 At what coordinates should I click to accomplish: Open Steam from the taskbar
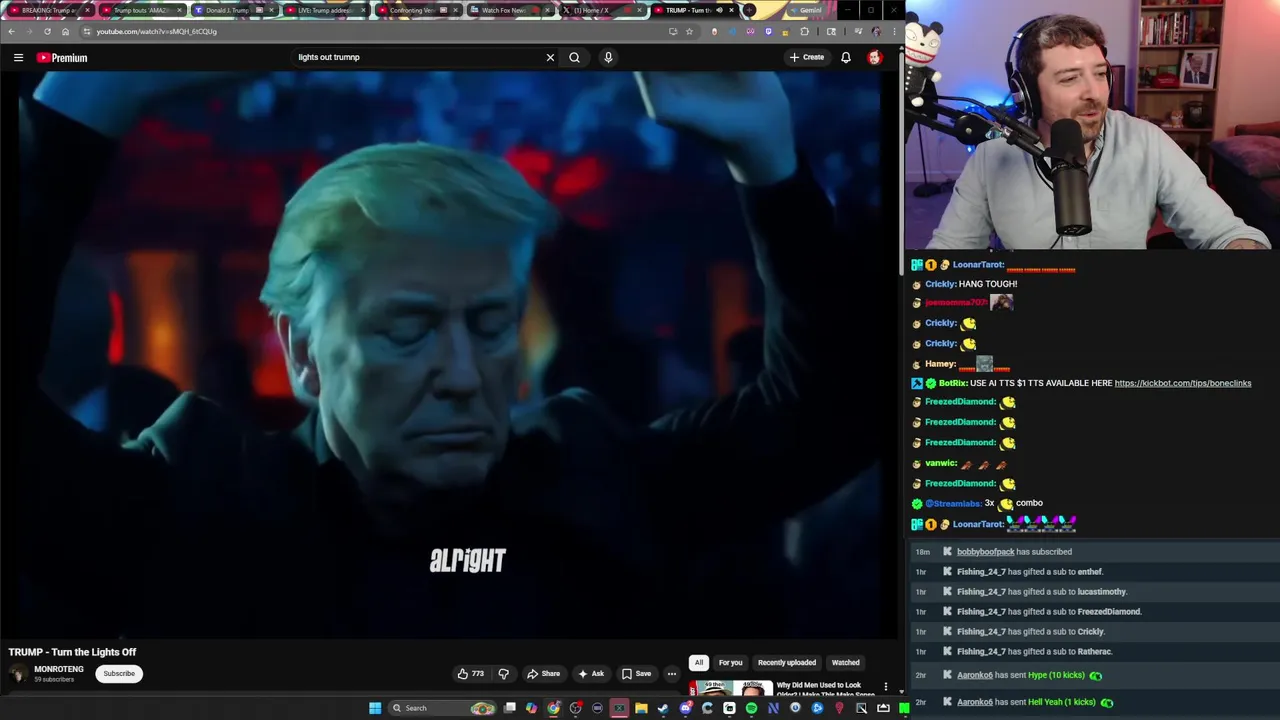tap(662, 708)
